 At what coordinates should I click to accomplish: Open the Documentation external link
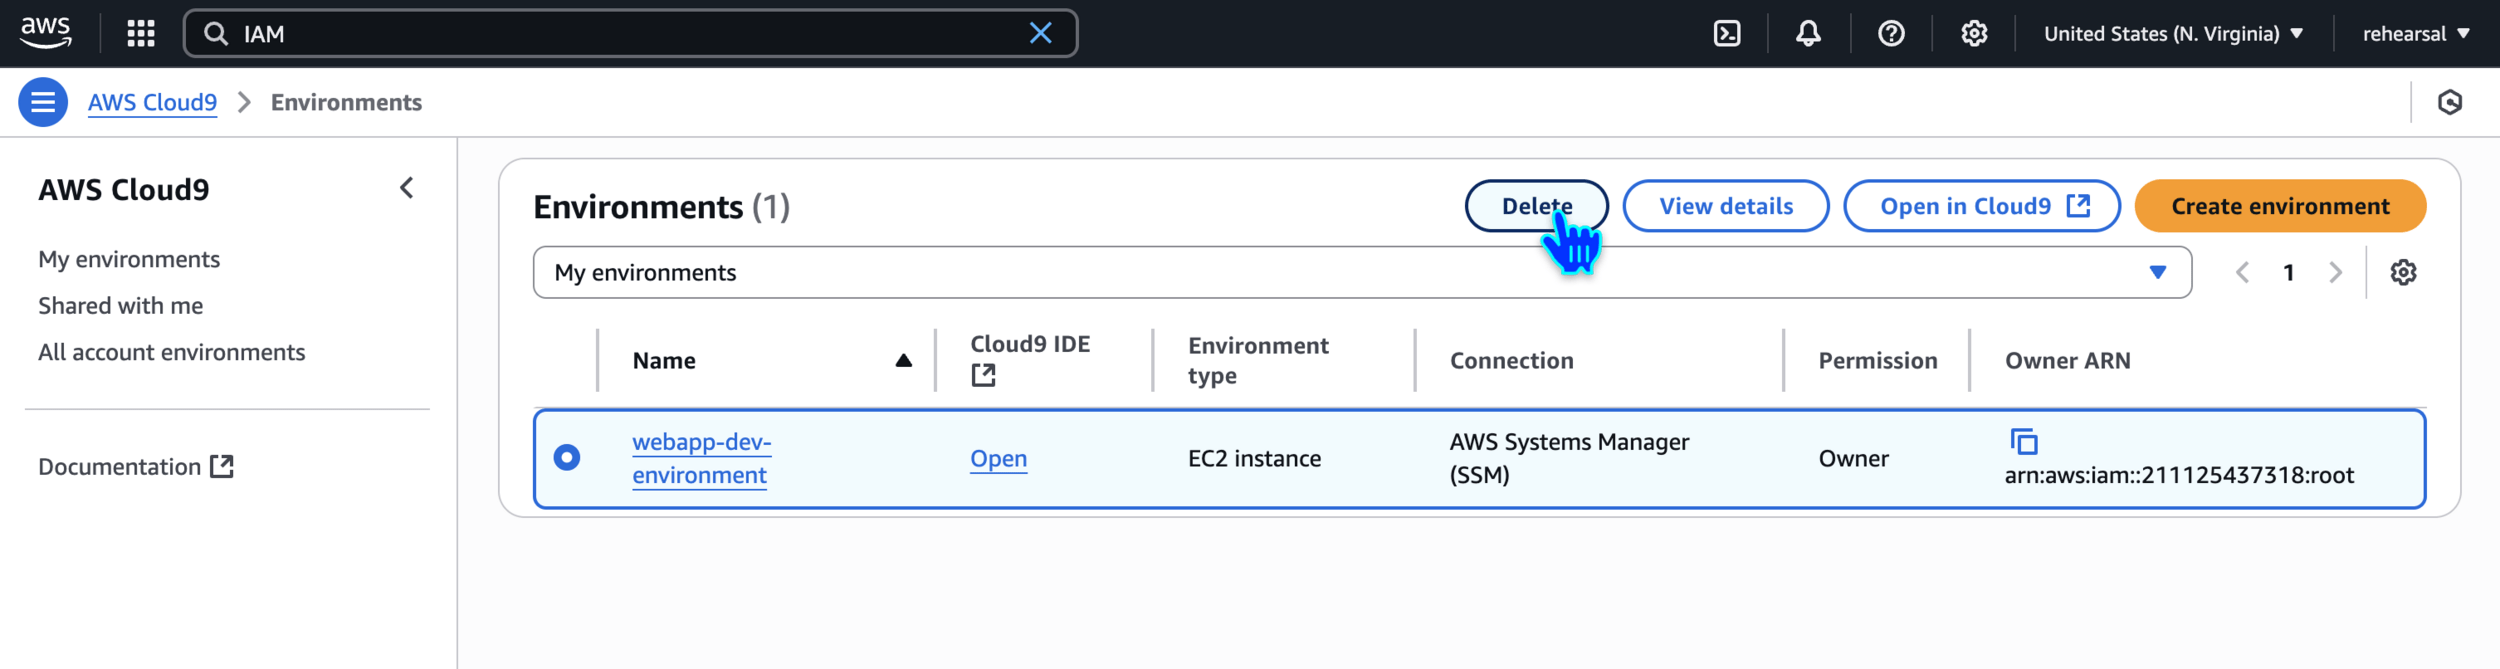pos(136,467)
